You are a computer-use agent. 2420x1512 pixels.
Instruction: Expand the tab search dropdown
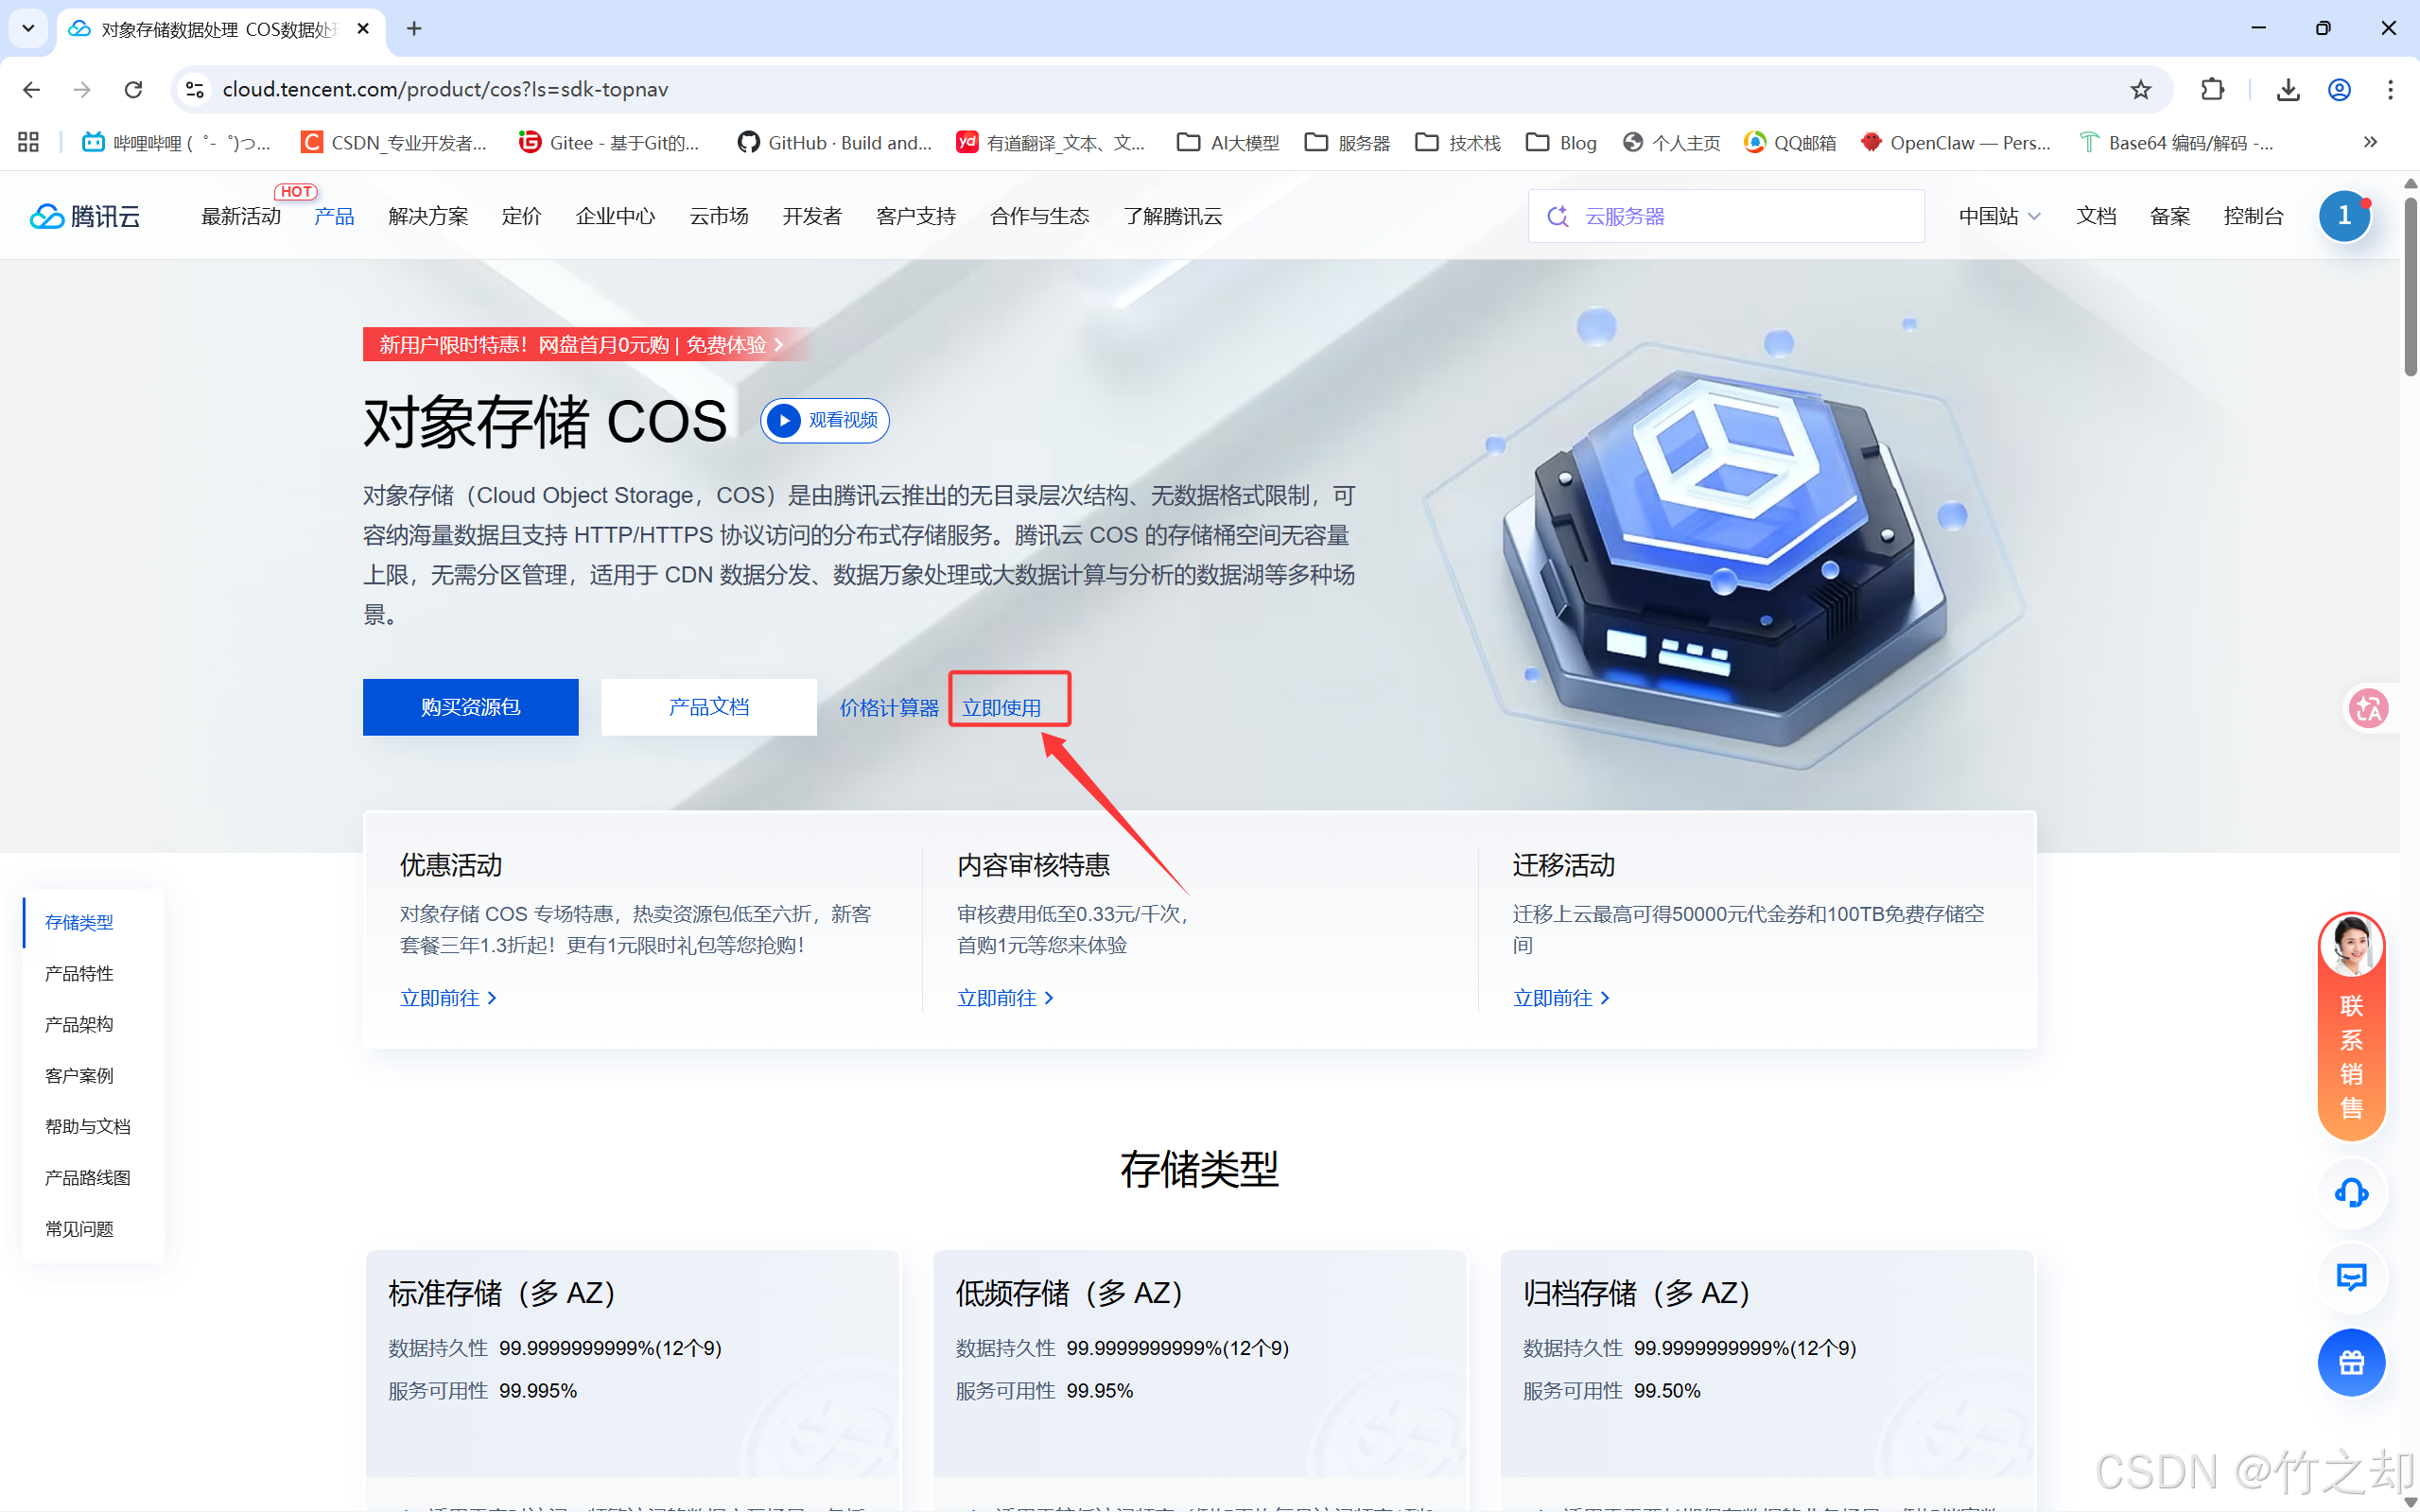(28, 29)
